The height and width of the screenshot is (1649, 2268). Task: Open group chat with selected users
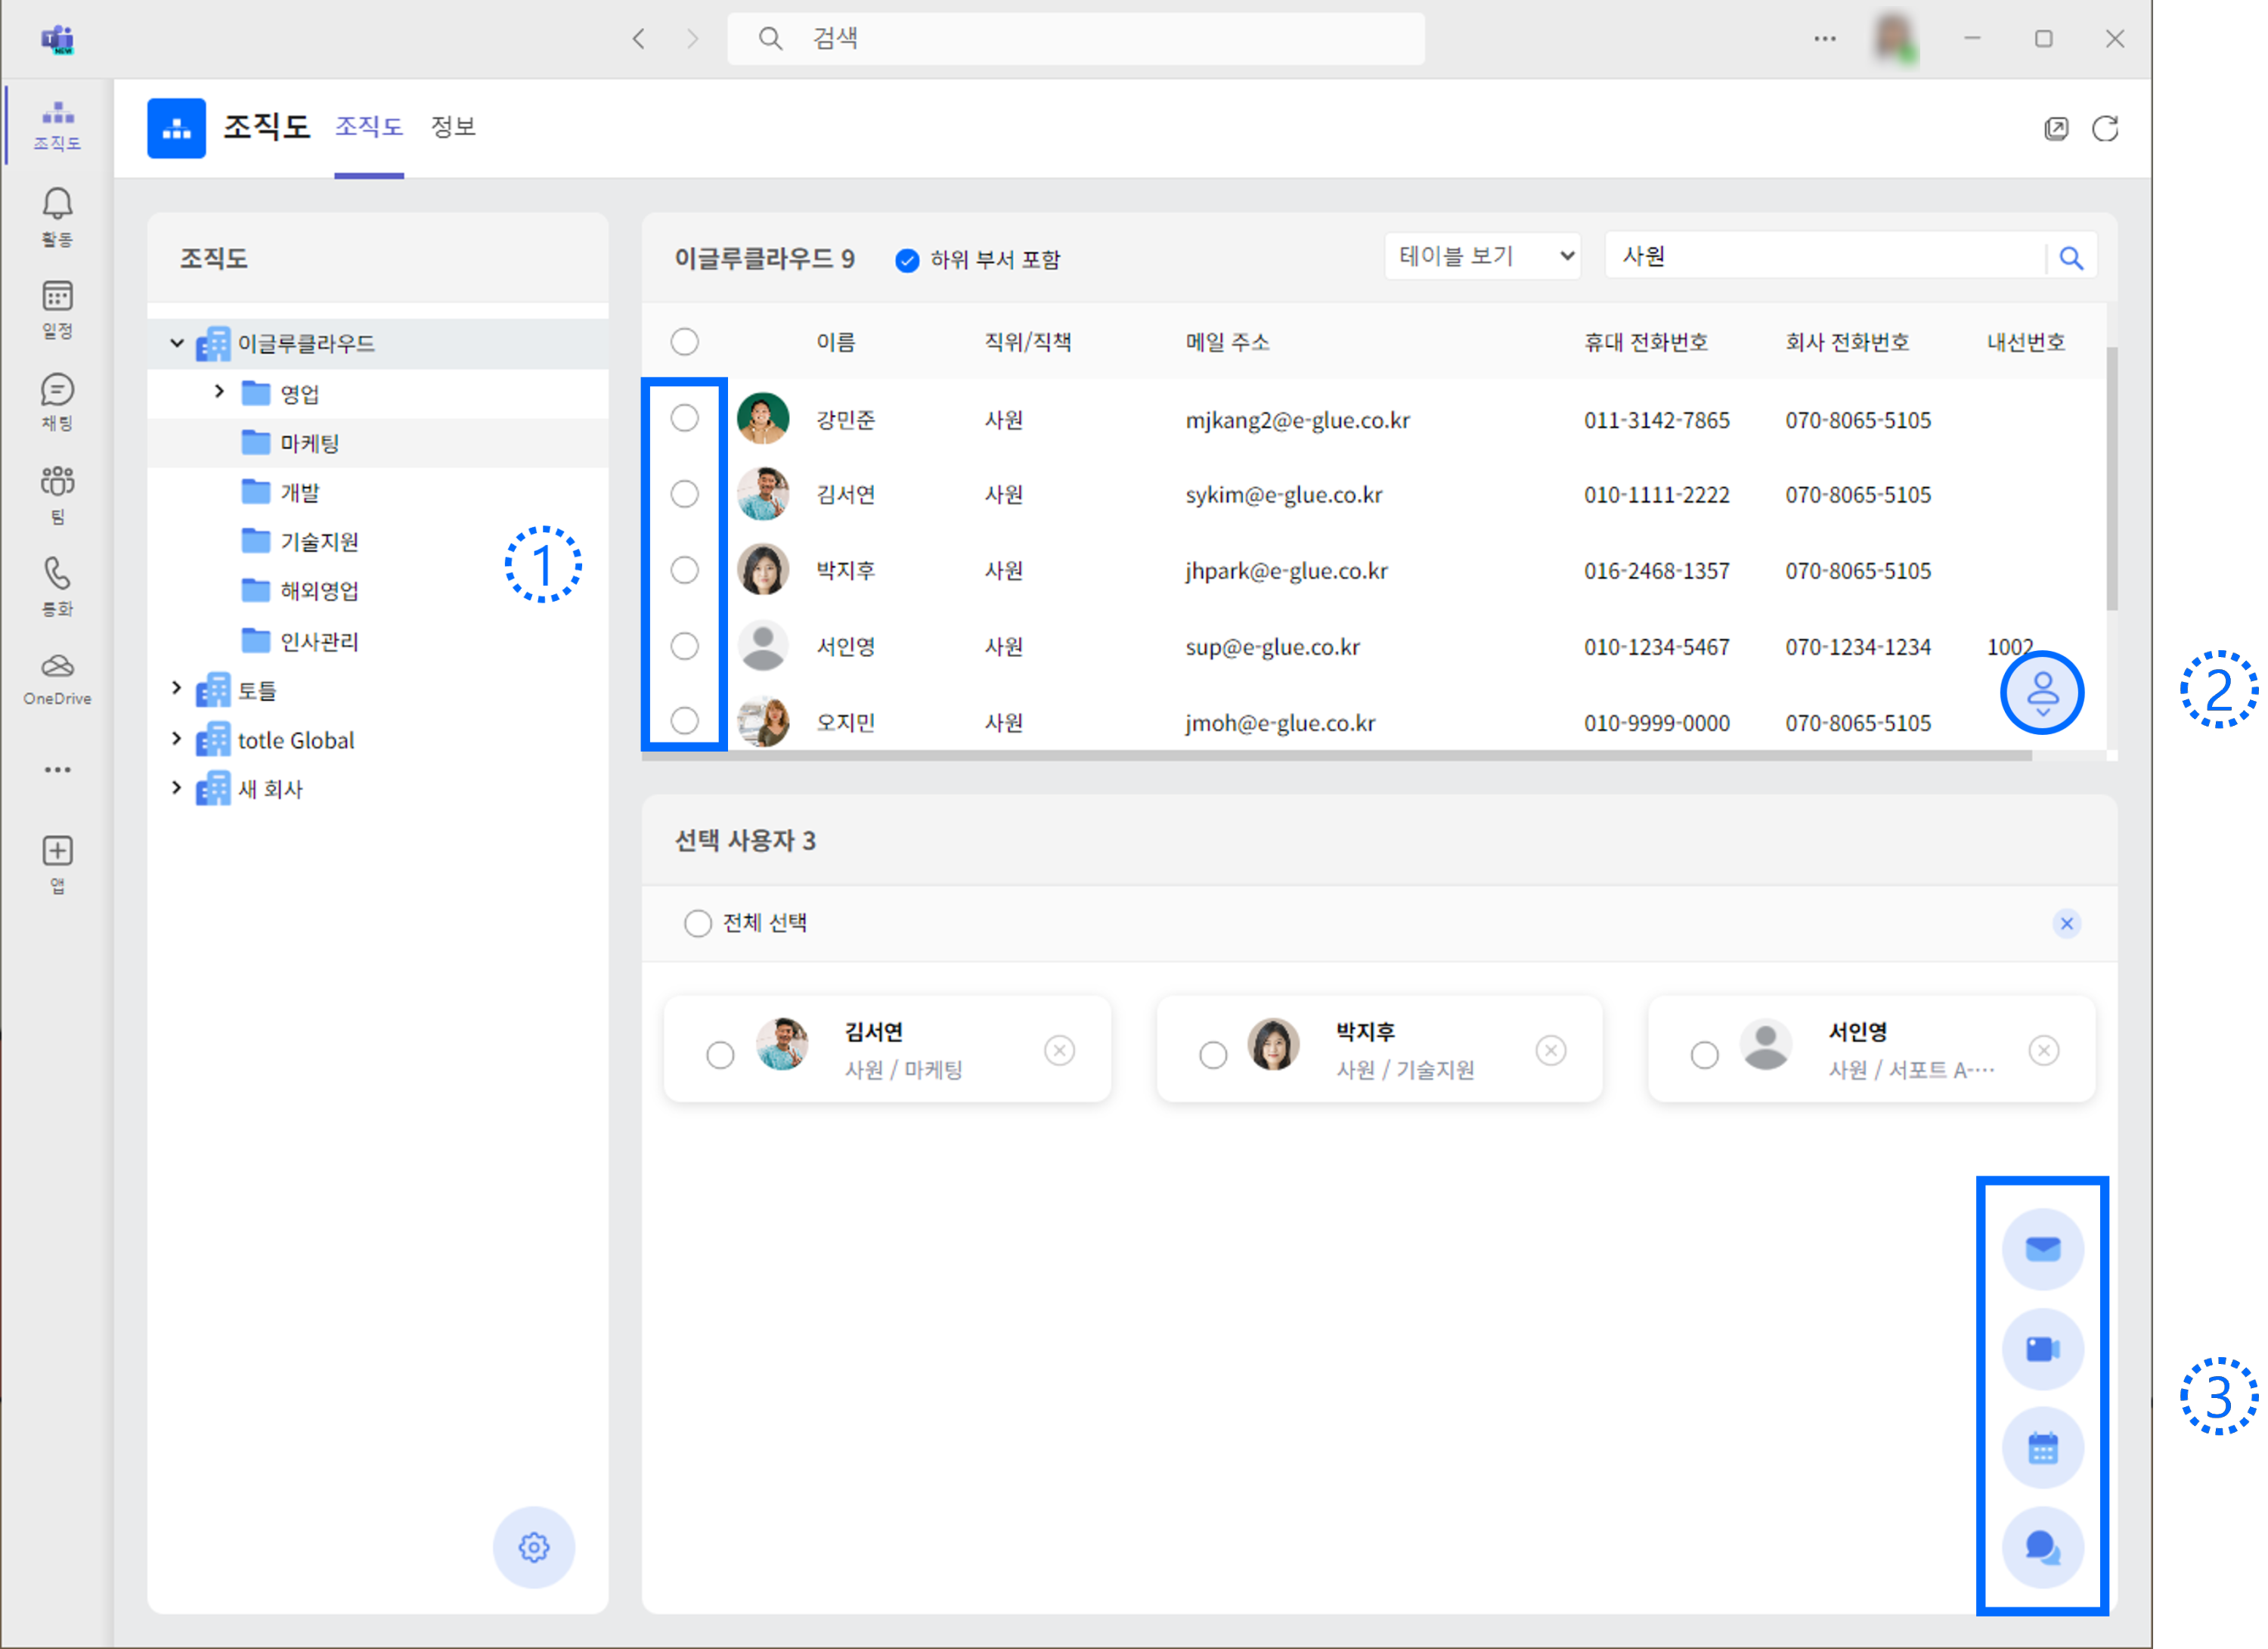tap(2042, 1548)
